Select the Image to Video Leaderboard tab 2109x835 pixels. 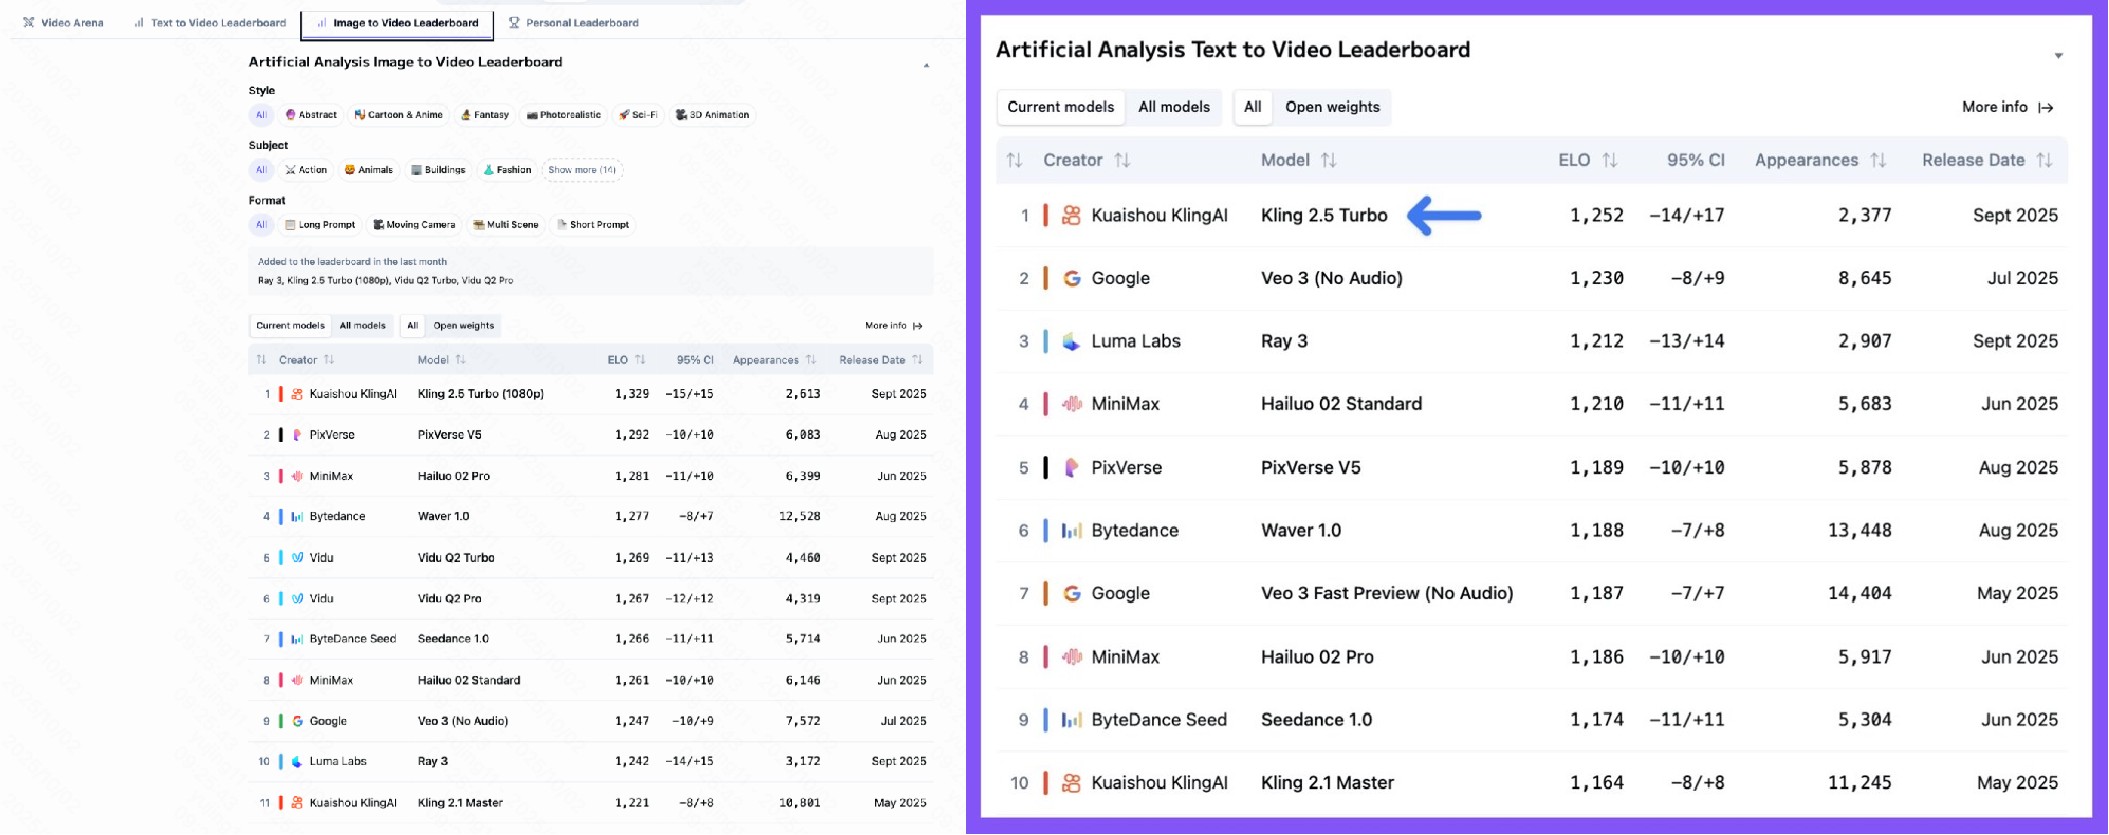click(x=397, y=22)
